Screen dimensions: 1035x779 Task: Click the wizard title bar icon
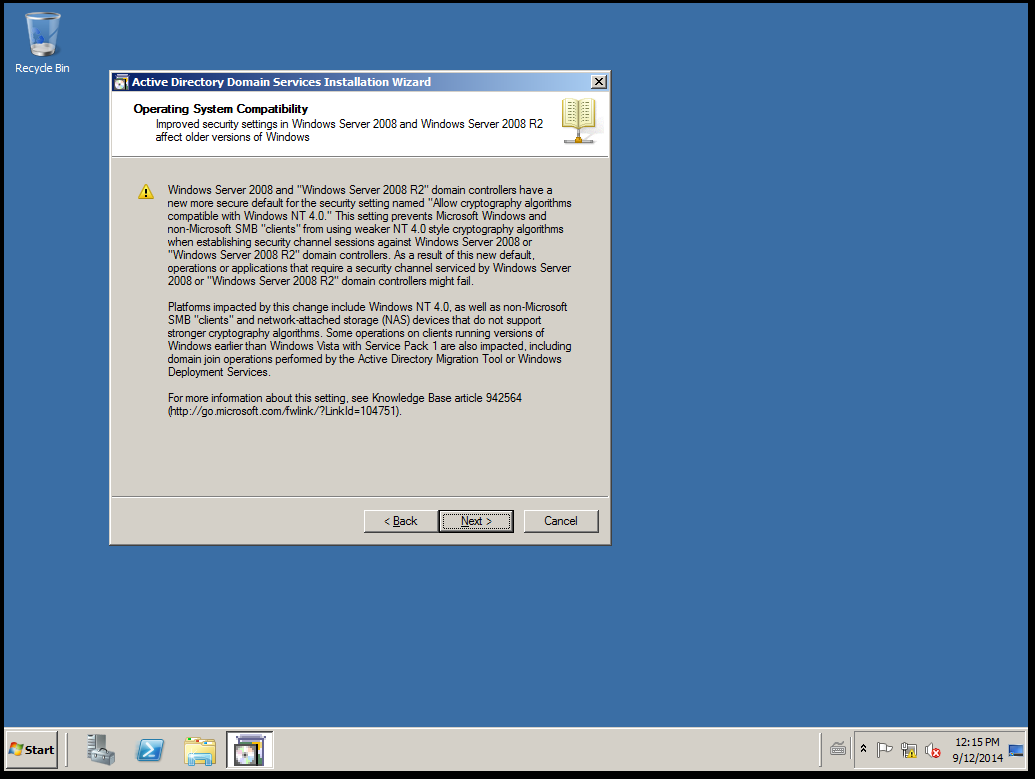pos(121,83)
